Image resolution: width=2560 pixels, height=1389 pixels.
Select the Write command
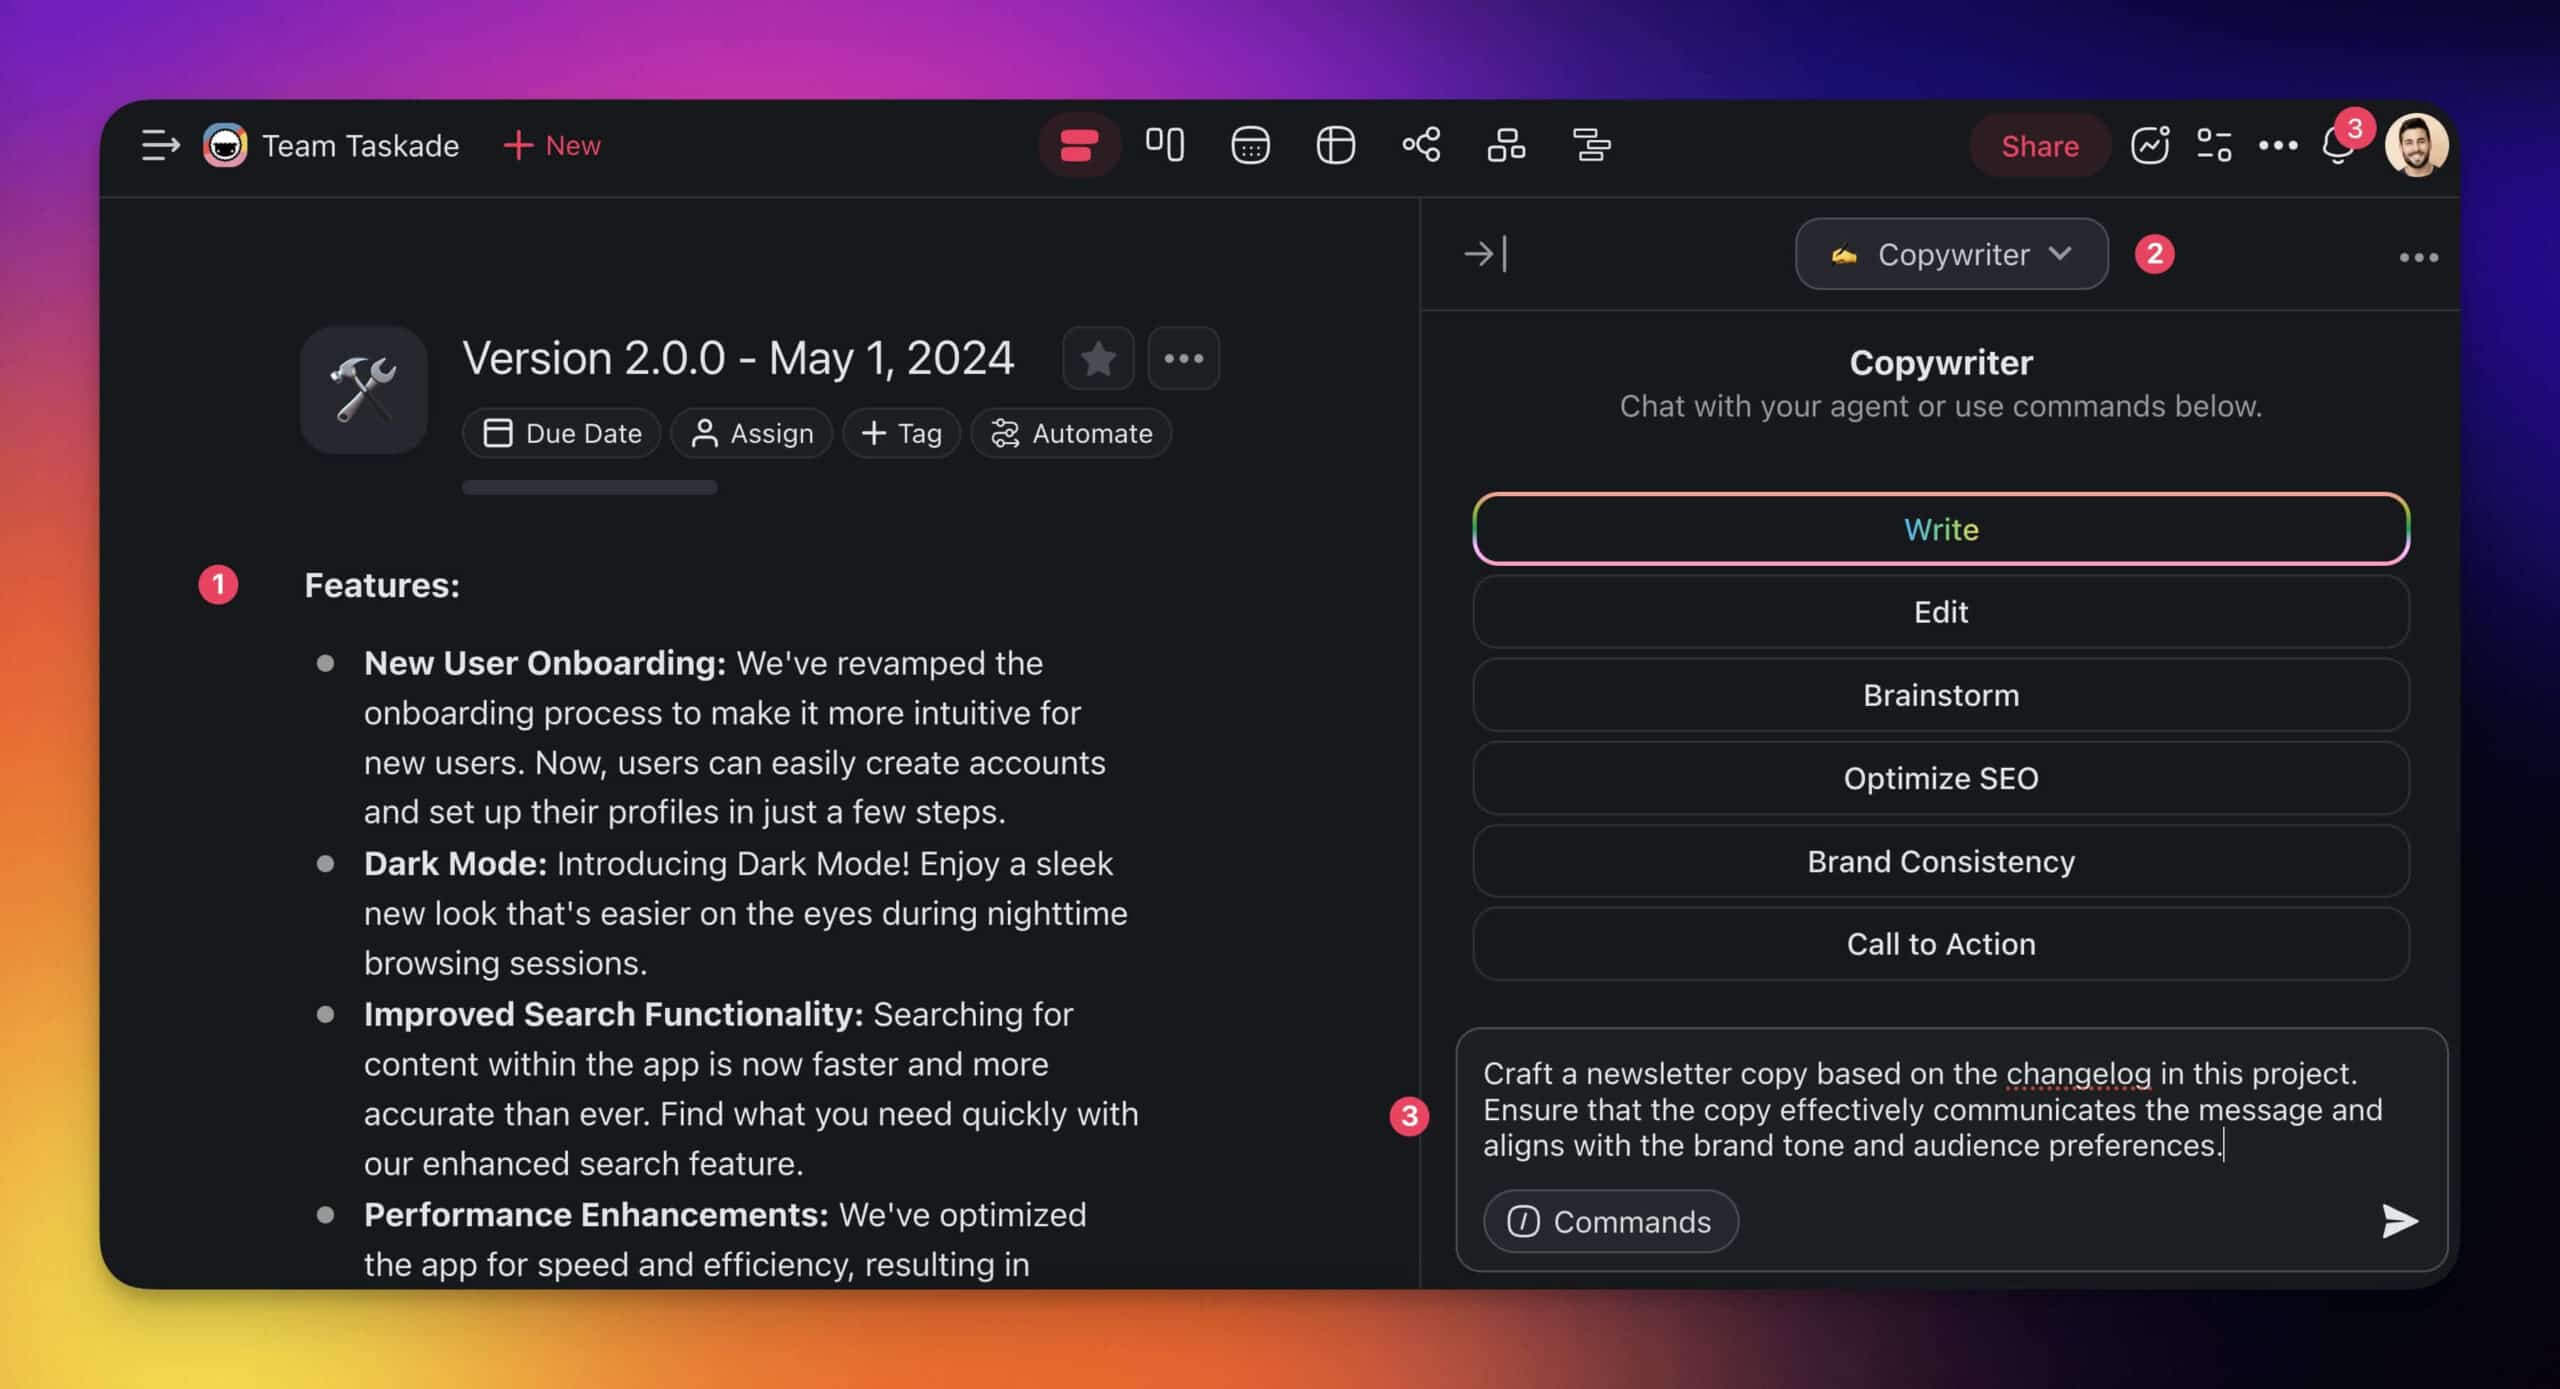(x=1940, y=529)
